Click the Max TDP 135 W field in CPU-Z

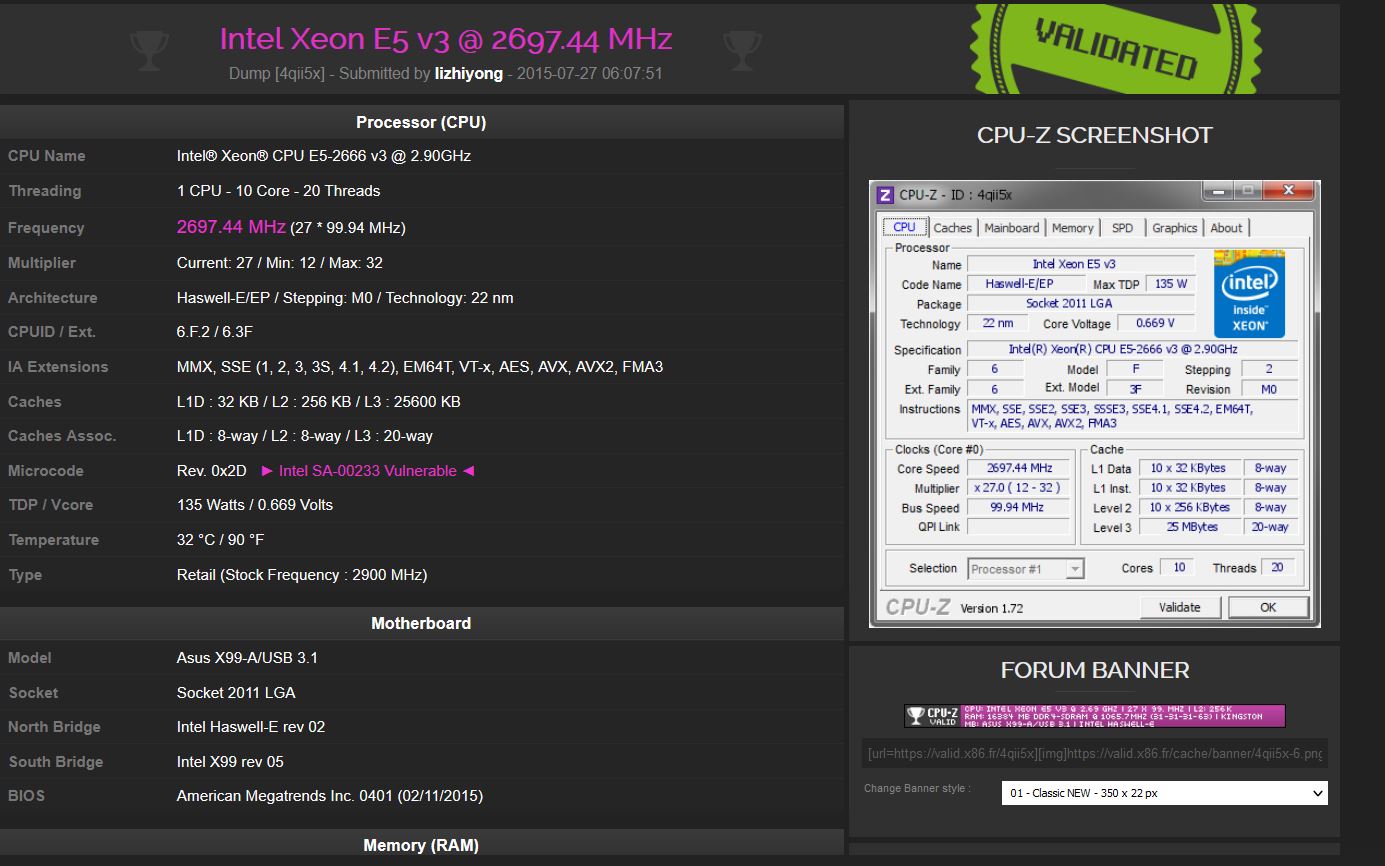pos(1171,284)
